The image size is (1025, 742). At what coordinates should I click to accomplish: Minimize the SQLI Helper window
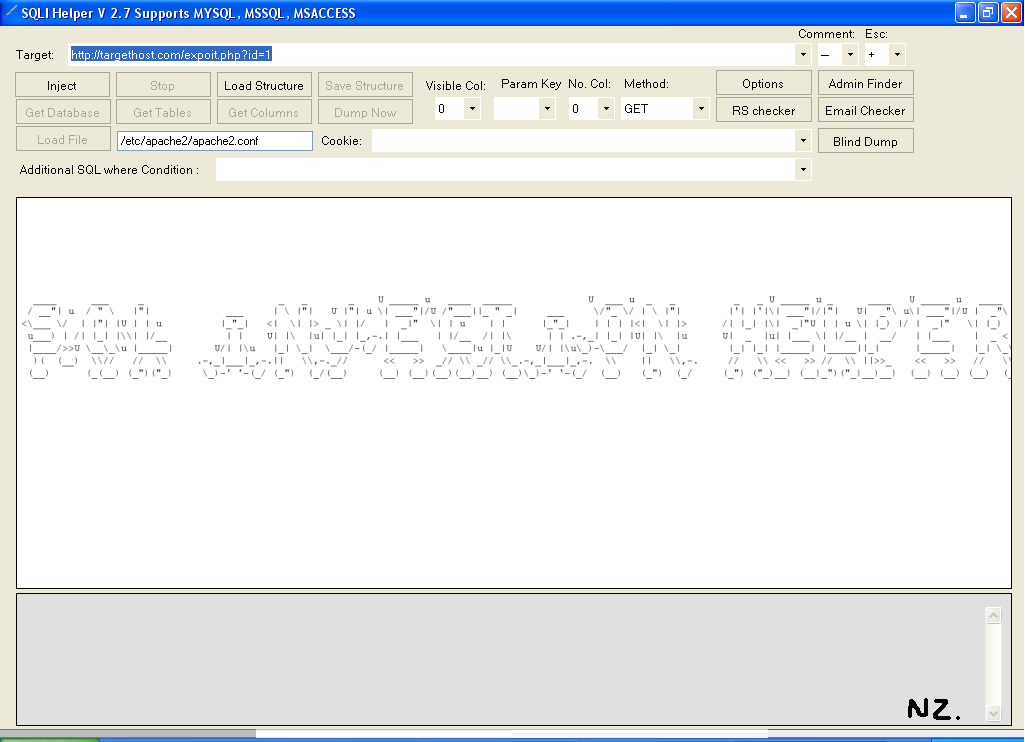click(x=964, y=12)
